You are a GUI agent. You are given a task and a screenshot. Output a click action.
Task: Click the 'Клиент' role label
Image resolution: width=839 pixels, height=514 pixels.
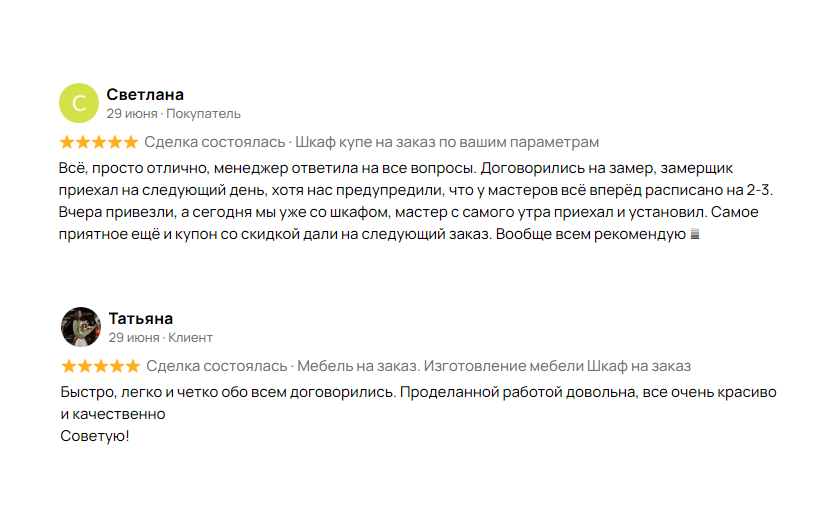click(x=190, y=338)
